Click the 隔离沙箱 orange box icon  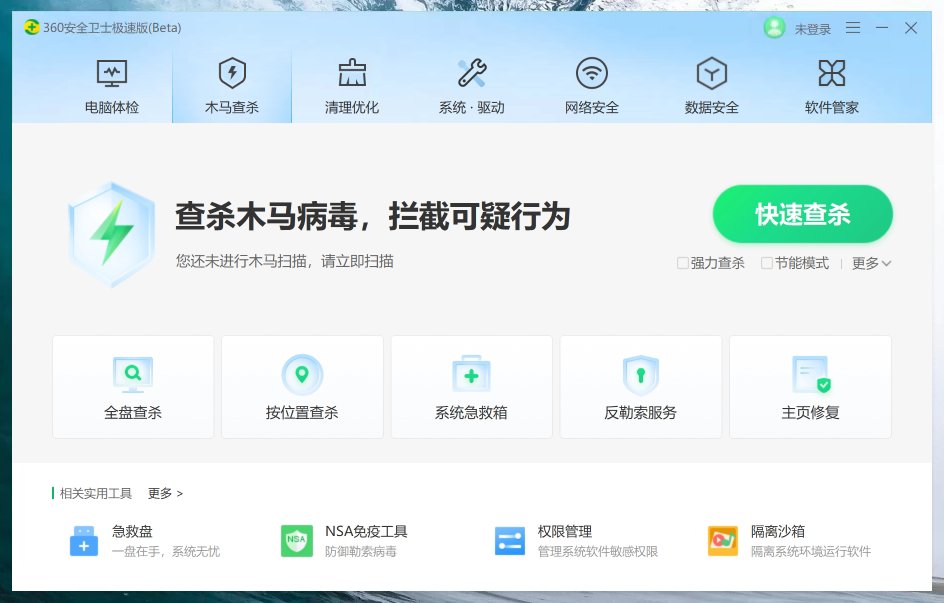point(723,540)
